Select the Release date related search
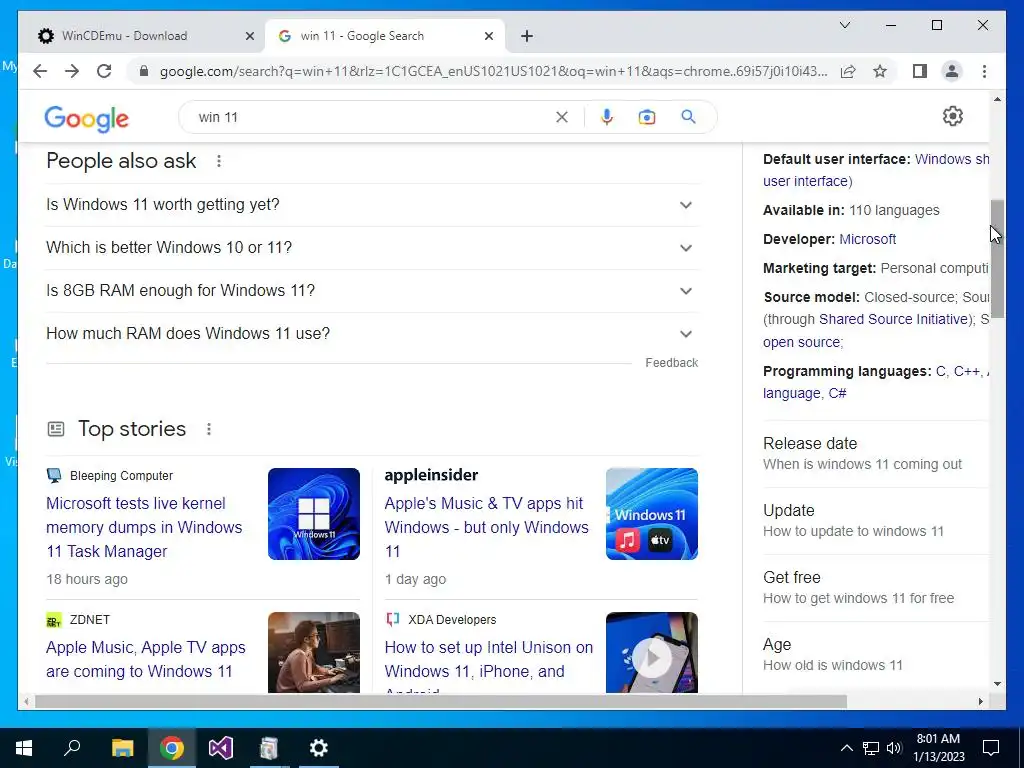Screen dimensions: 1024x768 click(x=875, y=454)
